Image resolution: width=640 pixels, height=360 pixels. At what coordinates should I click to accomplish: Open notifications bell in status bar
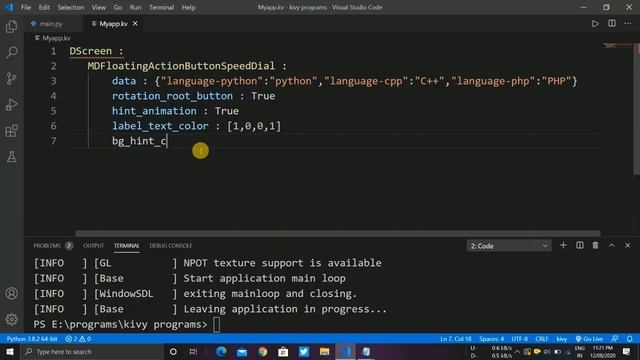630,339
